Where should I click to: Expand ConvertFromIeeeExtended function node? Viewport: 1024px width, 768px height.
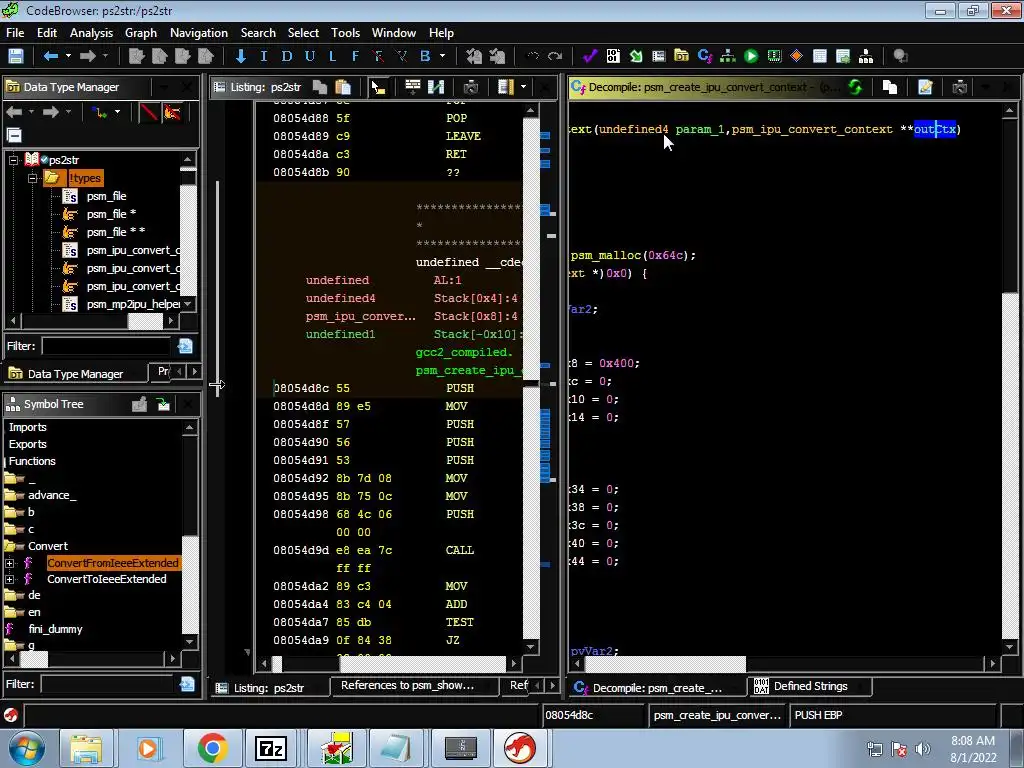point(10,563)
